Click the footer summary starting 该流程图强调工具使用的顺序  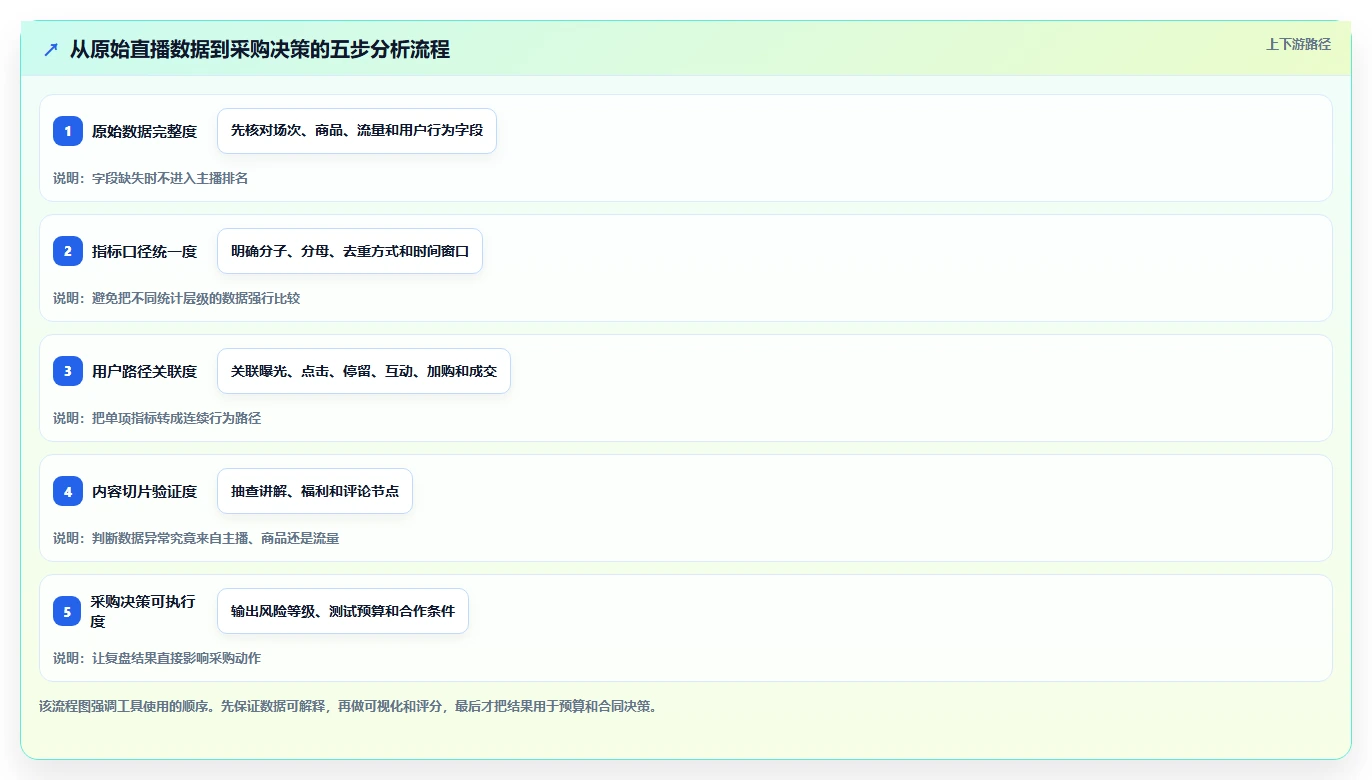pyautogui.click(x=348, y=706)
